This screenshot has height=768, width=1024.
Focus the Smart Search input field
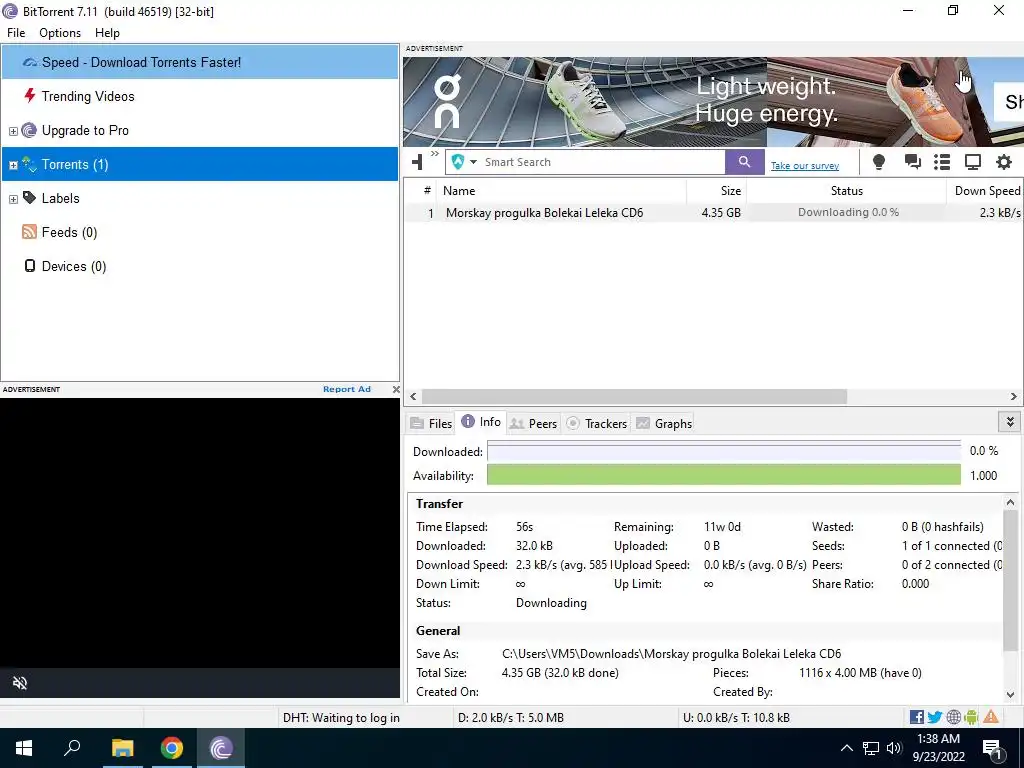coord(603,162)
